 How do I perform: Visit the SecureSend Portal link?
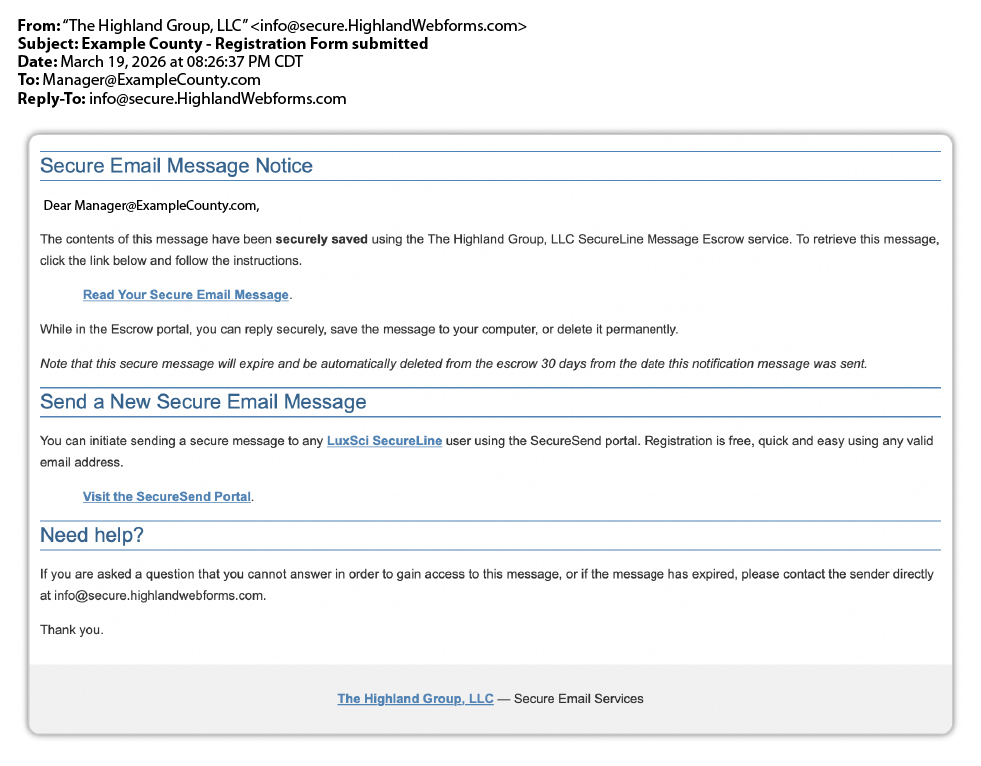coord(166,496)
